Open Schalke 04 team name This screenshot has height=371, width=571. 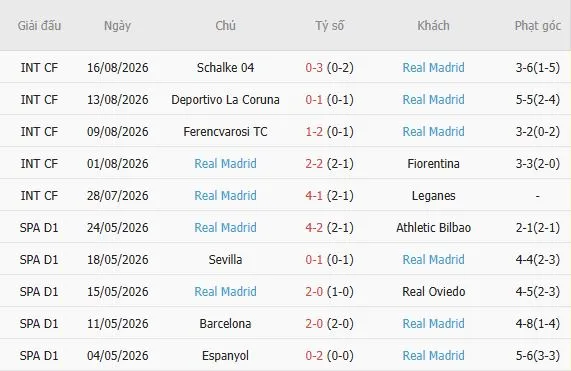(225, 68)
